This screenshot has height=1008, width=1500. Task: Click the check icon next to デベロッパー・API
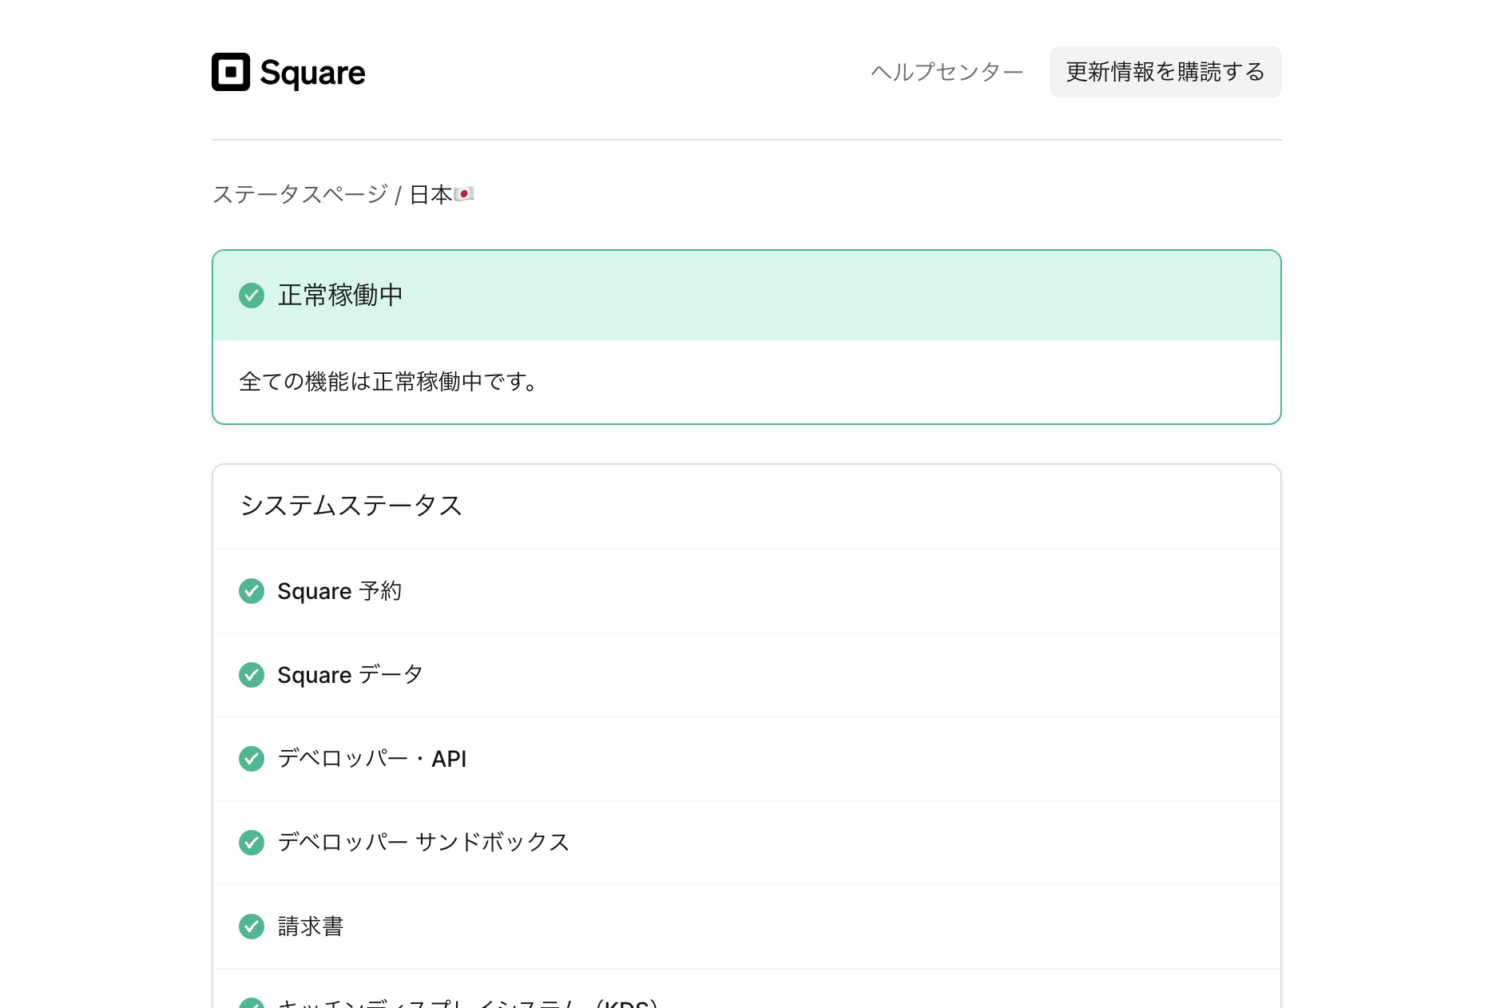pyautogui.click(x=251, y=758)
